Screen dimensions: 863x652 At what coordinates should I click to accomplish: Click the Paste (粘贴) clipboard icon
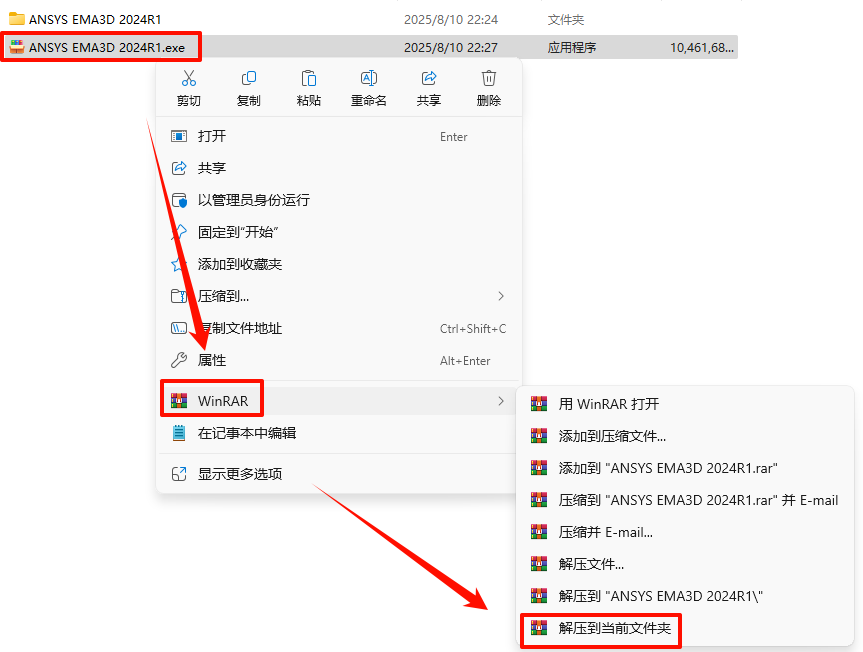309,79
